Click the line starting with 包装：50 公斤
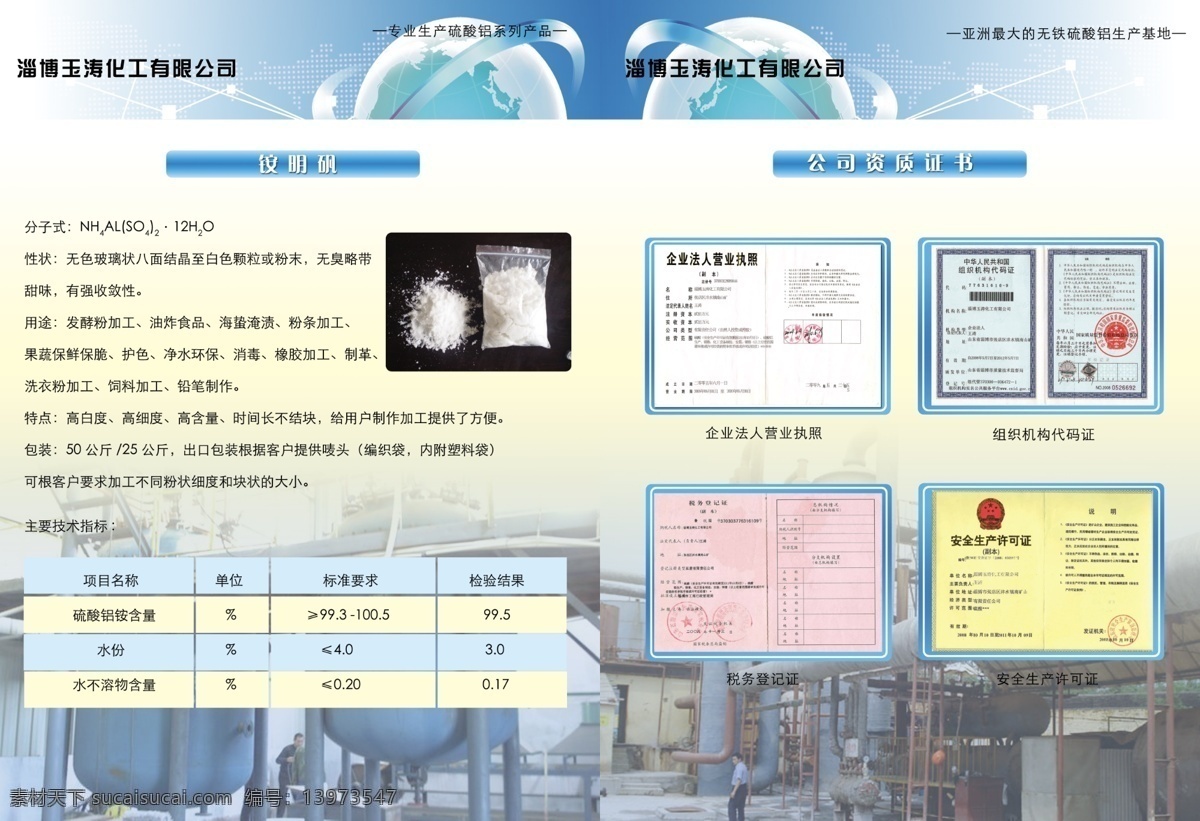Viewport: 1200px width, 821px height. tap(259, 450)
